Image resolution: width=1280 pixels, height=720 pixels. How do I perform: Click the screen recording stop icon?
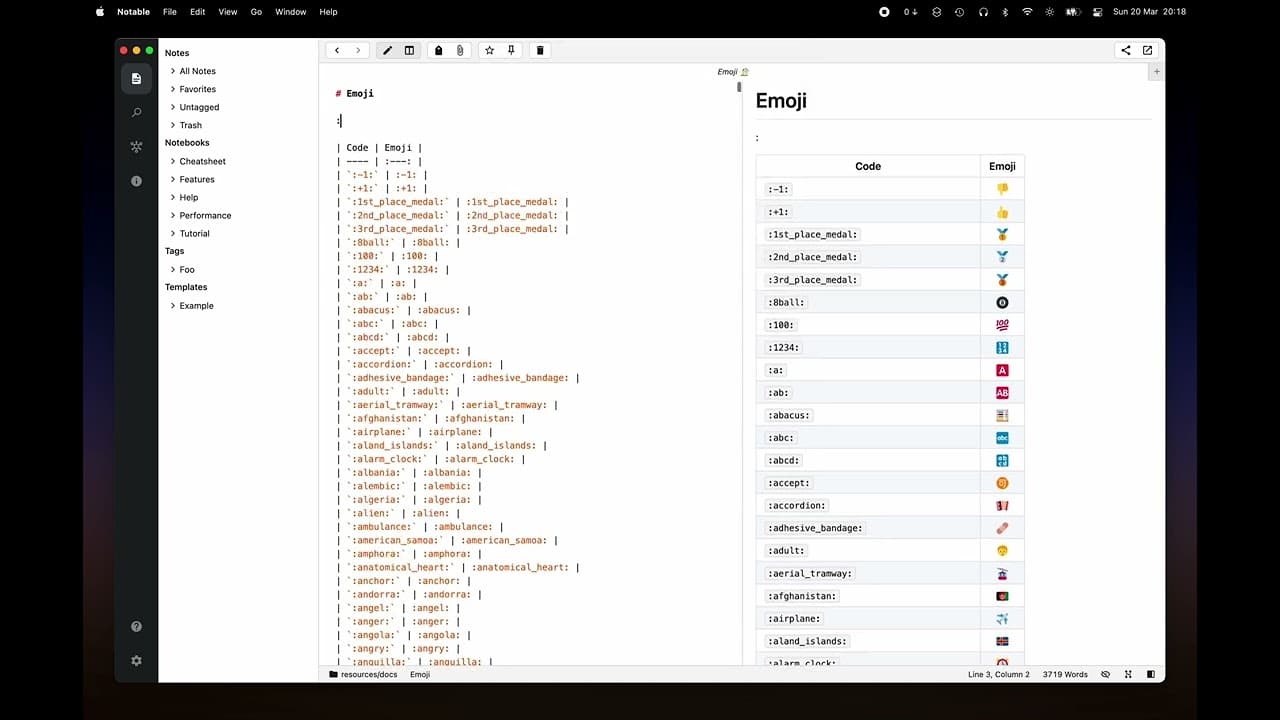pos(884,12)
